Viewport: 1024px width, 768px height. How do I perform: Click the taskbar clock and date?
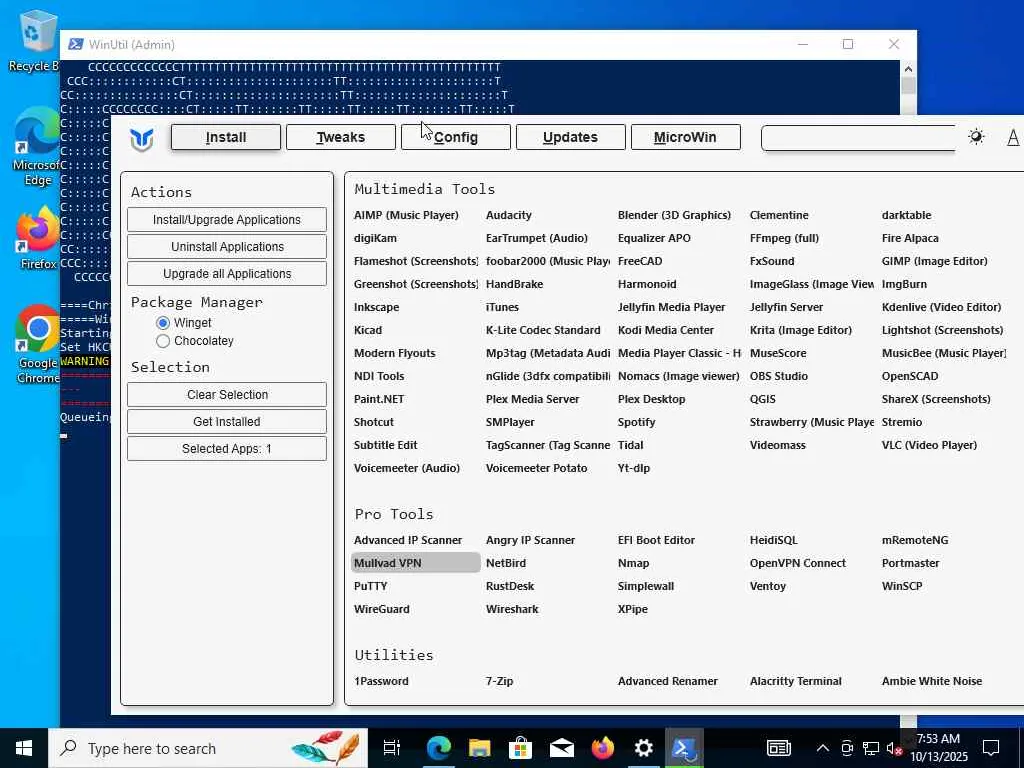pyautogui.click(x=939, y=748)
